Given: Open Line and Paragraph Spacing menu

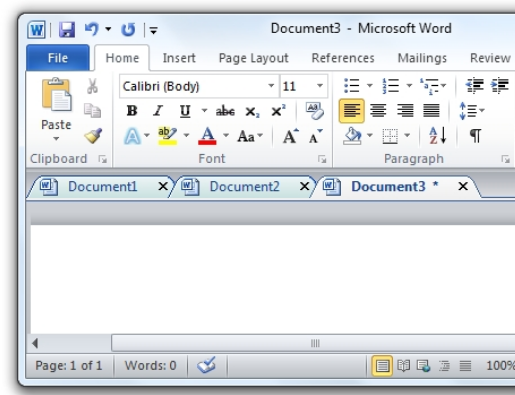Looking at the screenshot, I should pos(471,111).
